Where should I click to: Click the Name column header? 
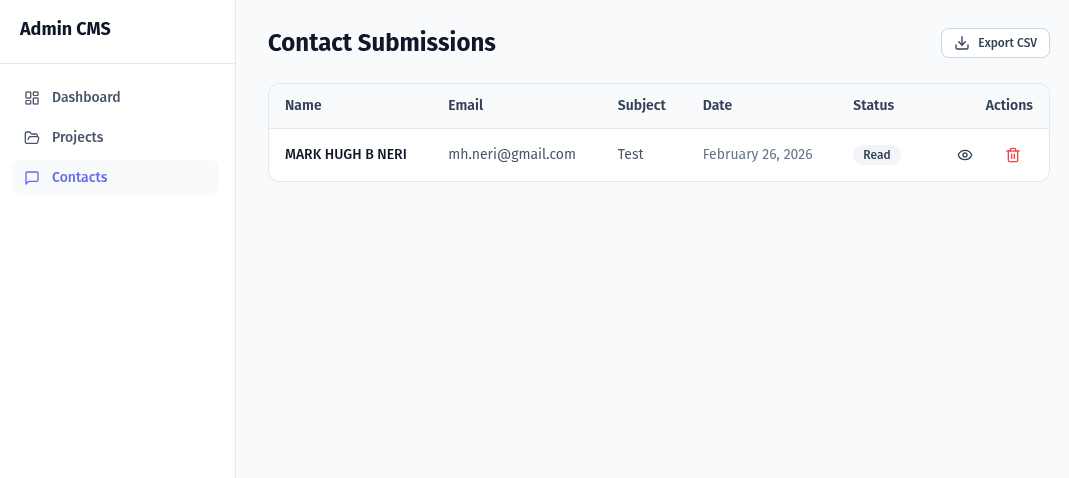pos(303,105)
